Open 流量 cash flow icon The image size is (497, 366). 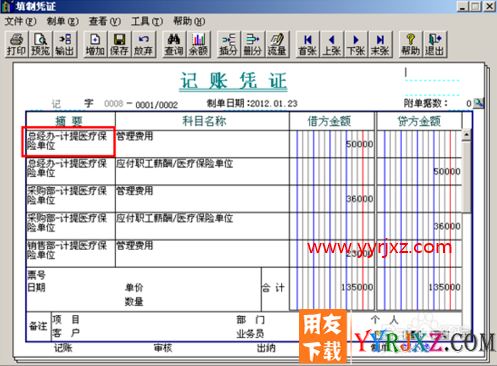(x=277, y=44)
